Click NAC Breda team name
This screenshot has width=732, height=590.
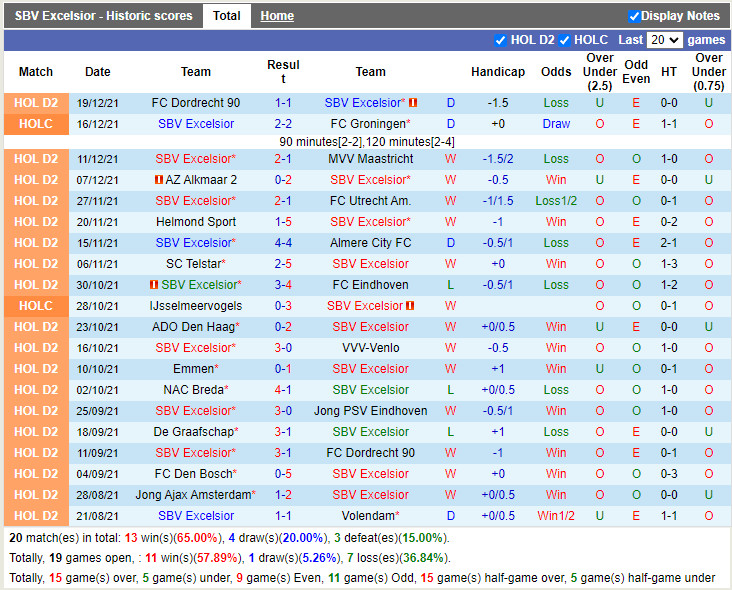click(x=193, y=390)
